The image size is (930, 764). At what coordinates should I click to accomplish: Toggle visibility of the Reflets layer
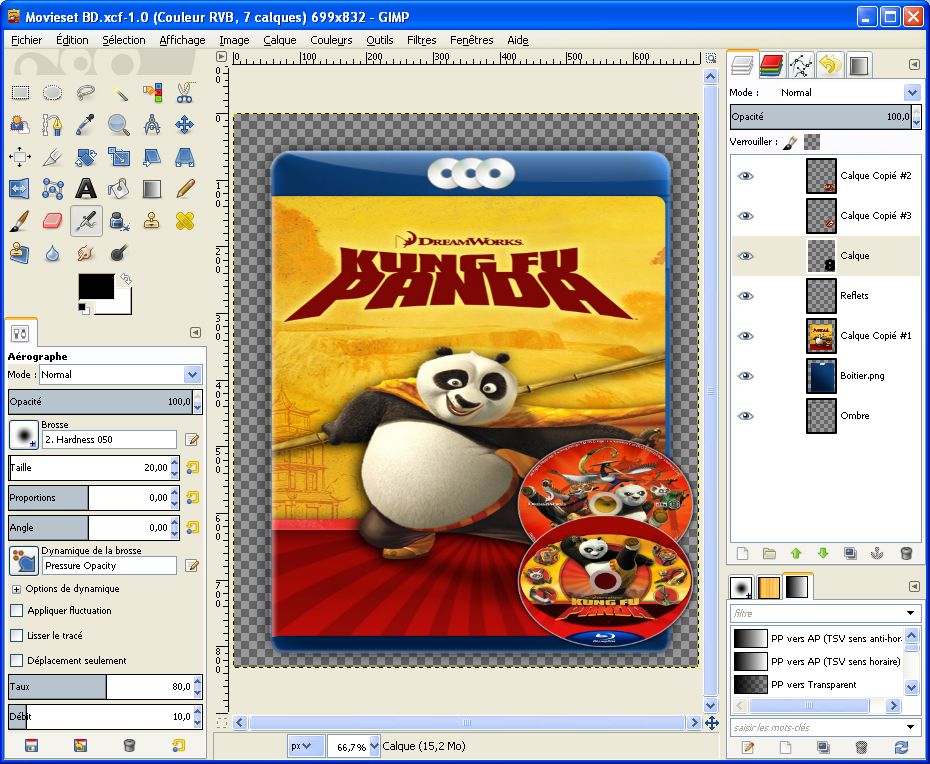click(x=746, y=296)
